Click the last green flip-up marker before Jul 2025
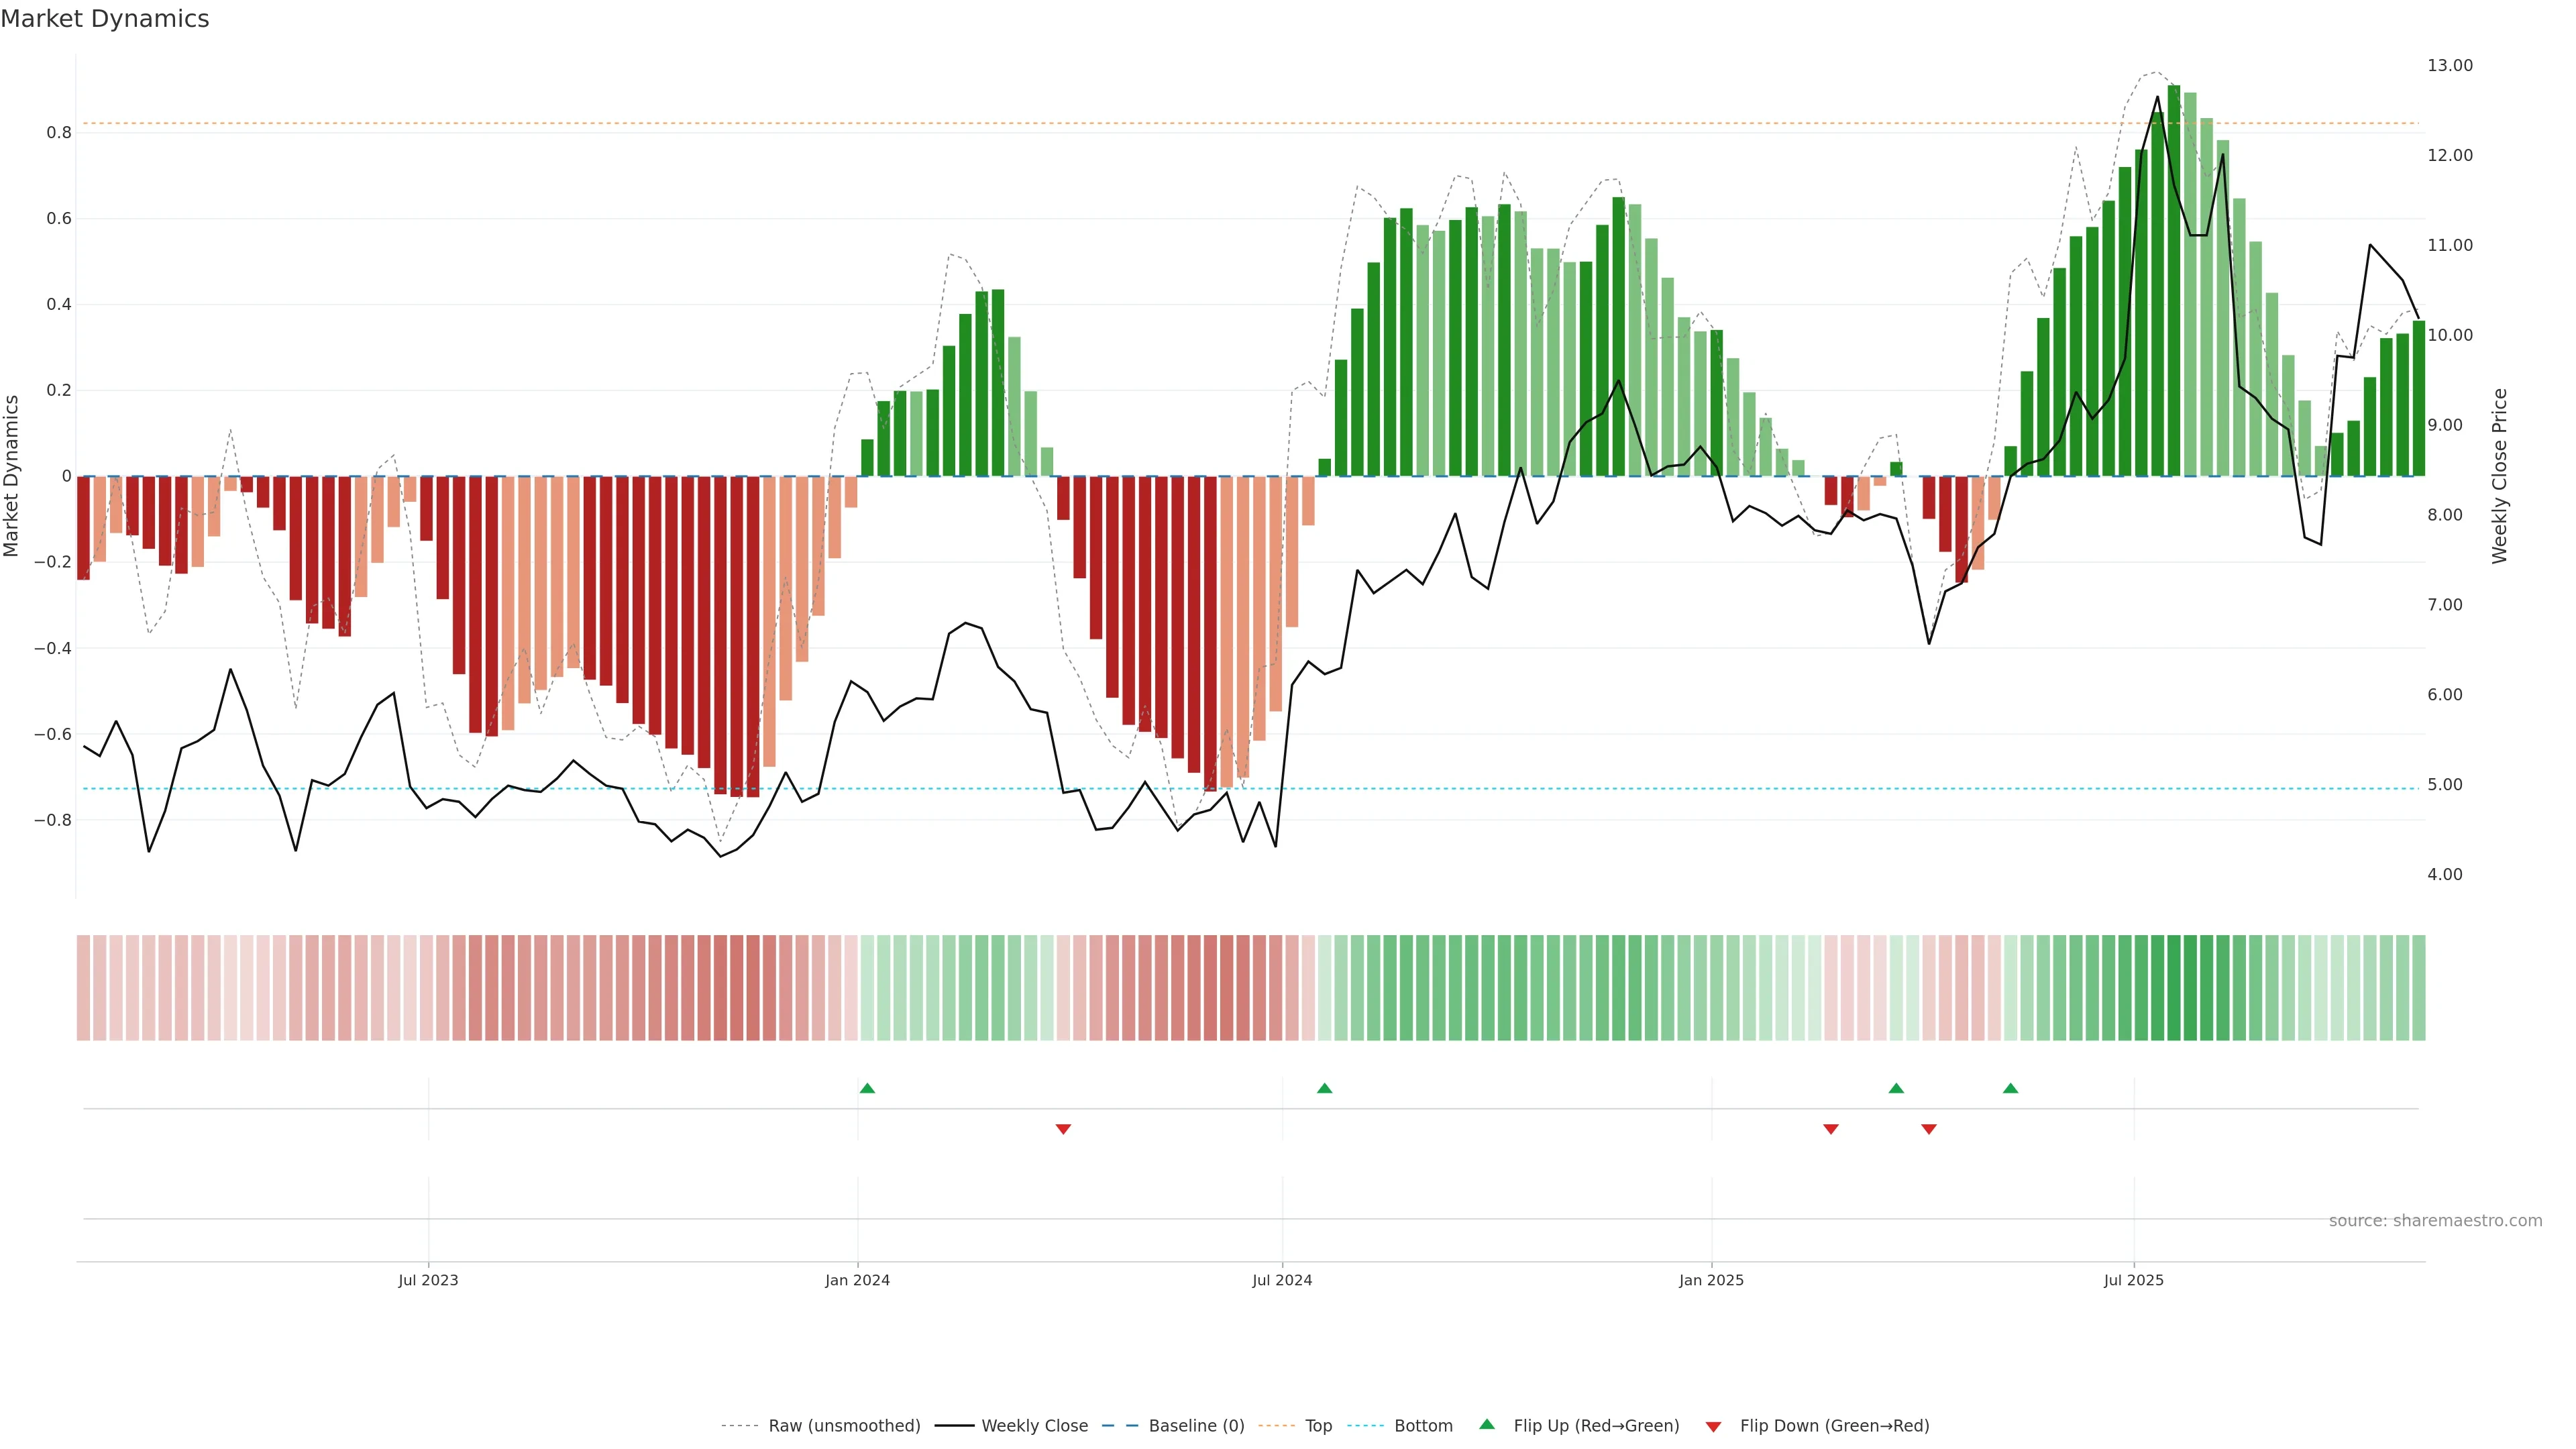 pyautogui.click(x=2010, y=1088)
